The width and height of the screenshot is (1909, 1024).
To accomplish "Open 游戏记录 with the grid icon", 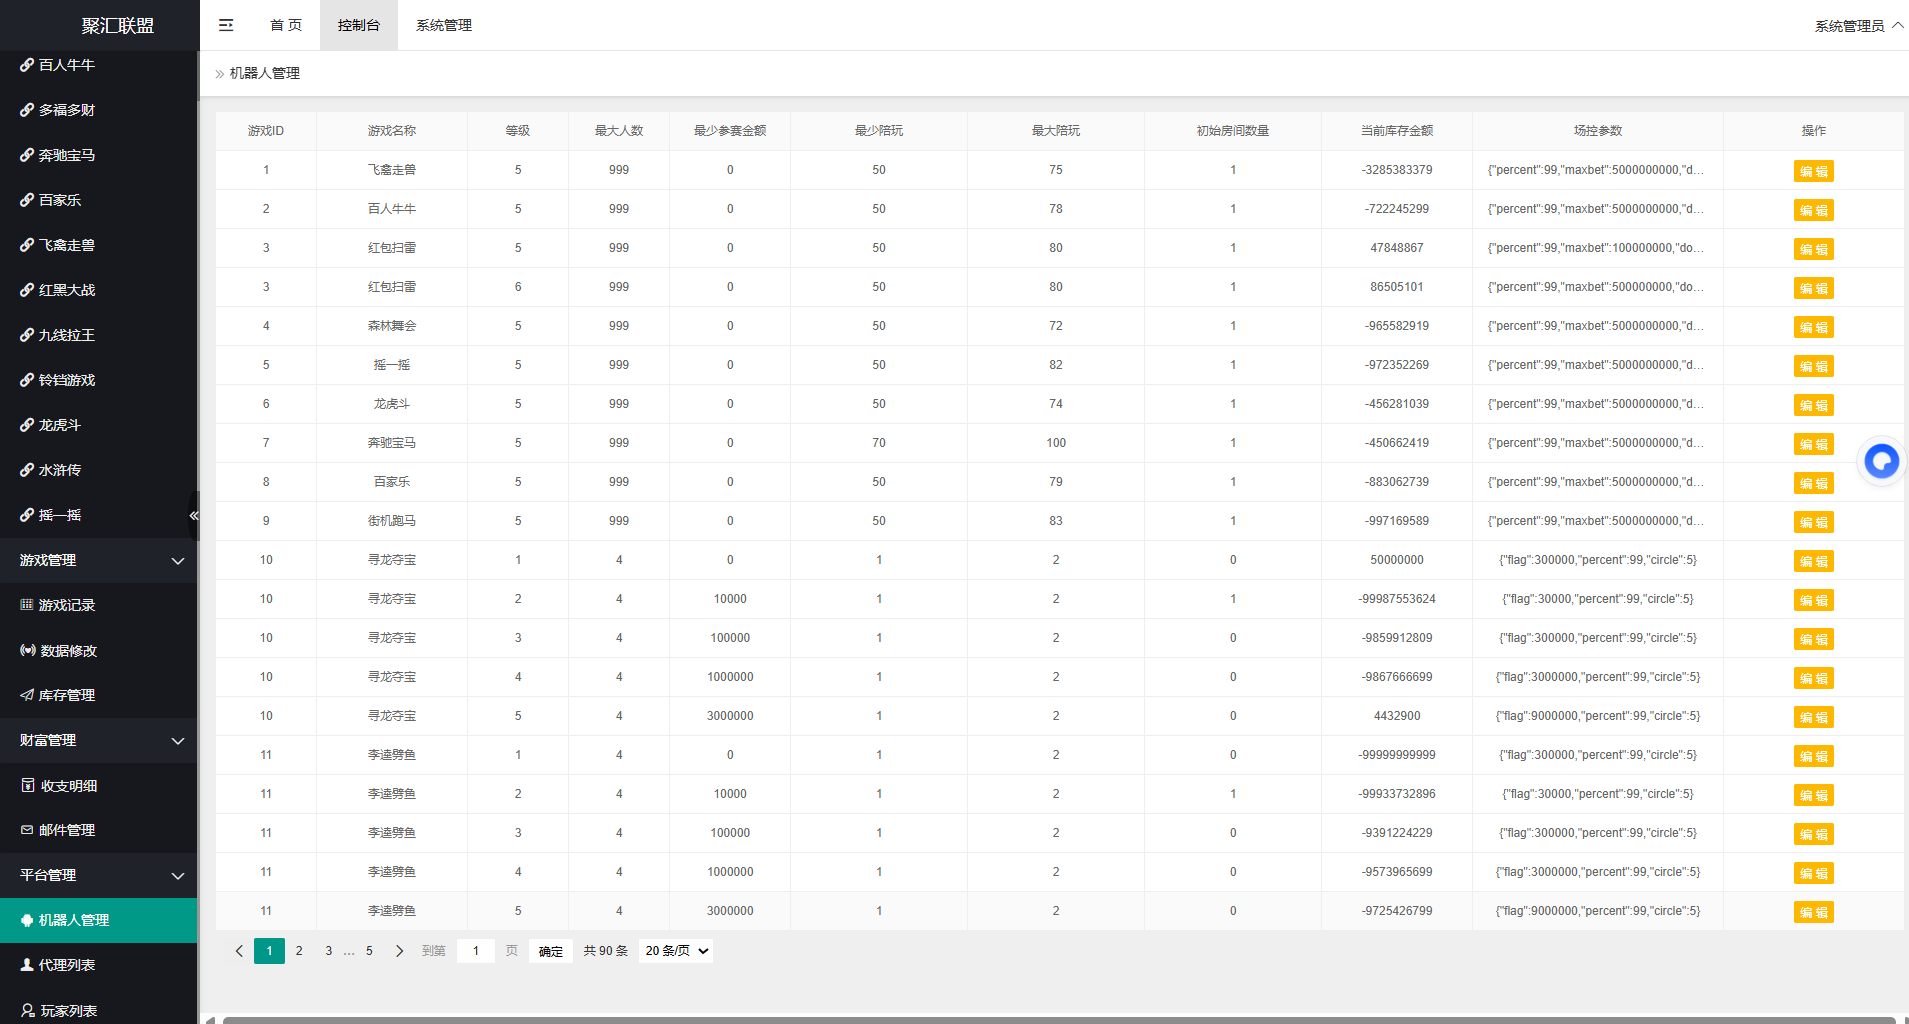I will pos(66,605).
